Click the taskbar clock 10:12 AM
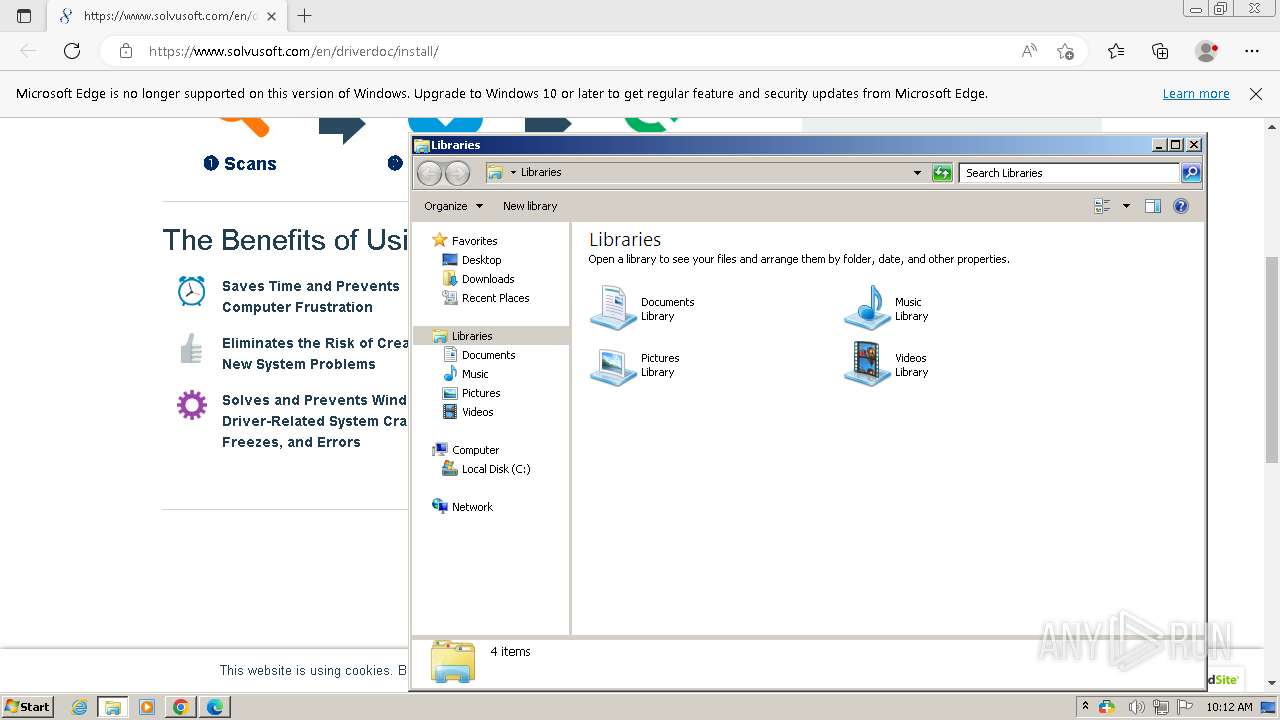This screenshot has height=720, width=1280. click(x=1229, y=707)
